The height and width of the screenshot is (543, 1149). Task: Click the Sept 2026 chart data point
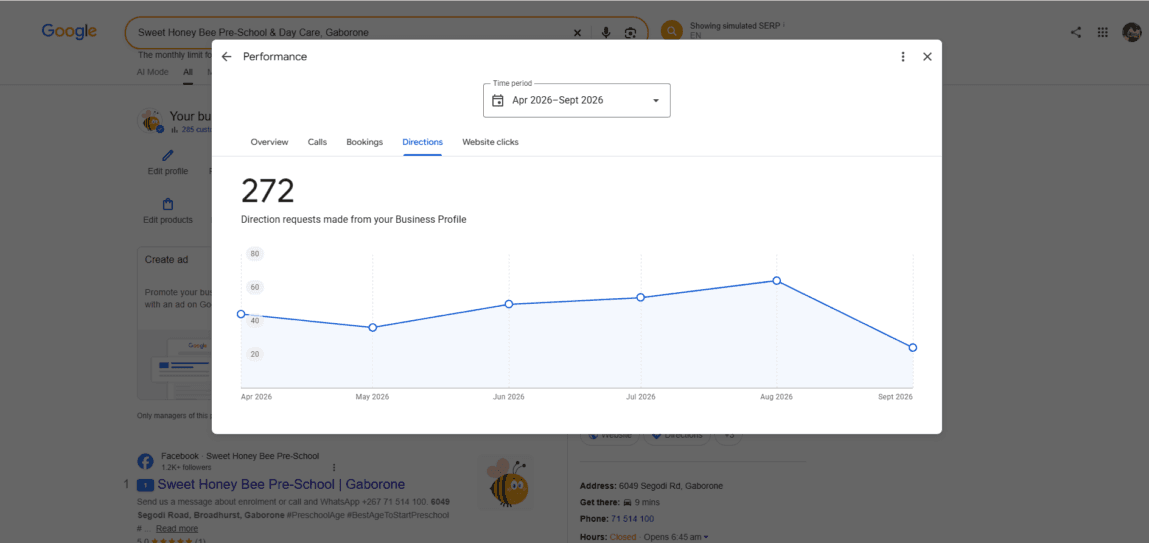(913, 347)
